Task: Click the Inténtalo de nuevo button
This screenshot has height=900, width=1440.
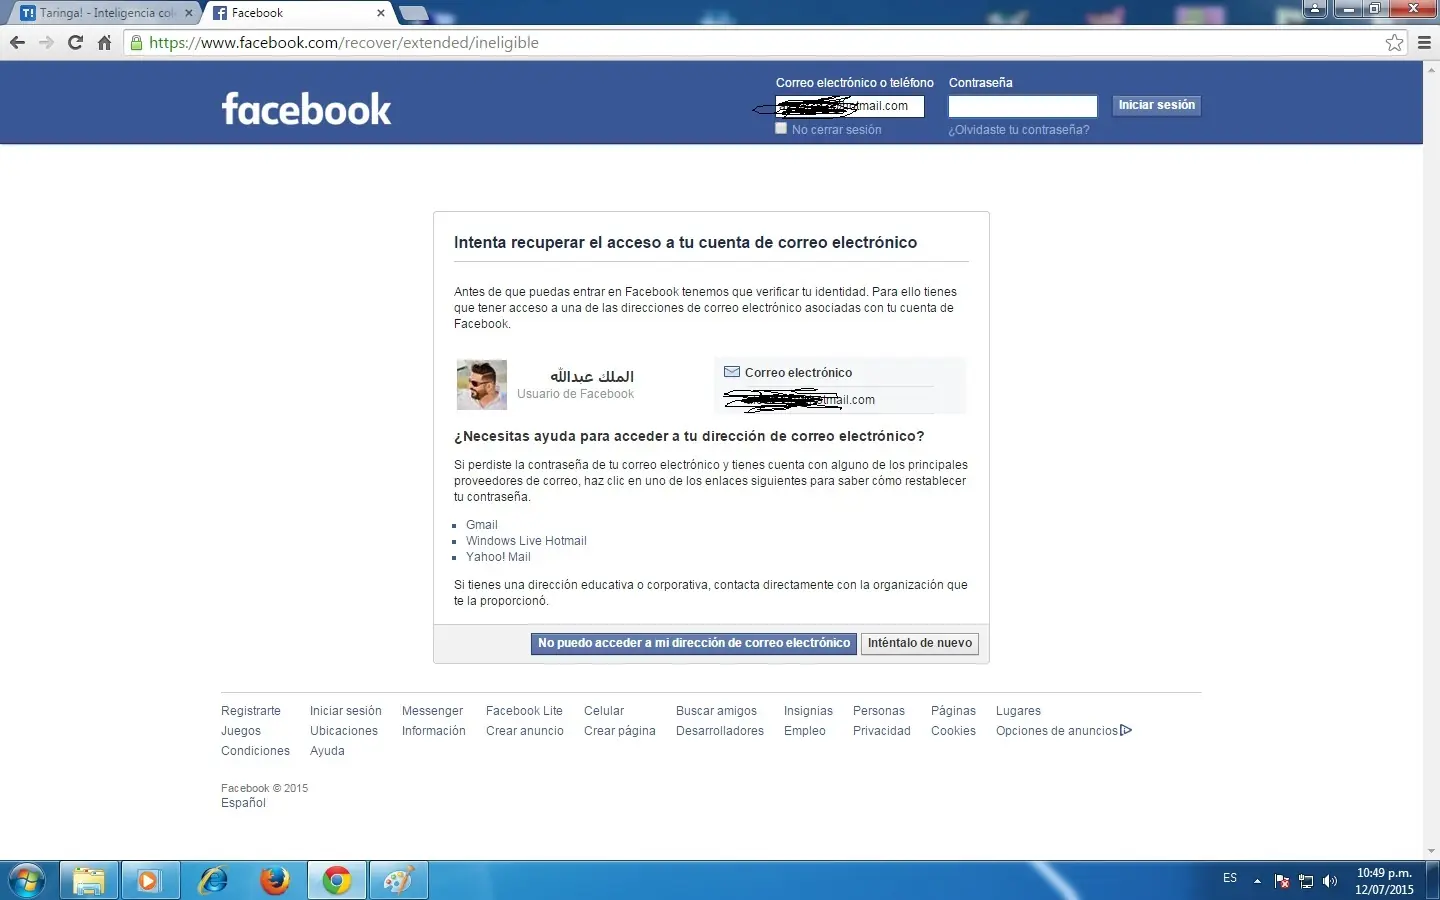Action: (920, 643)
